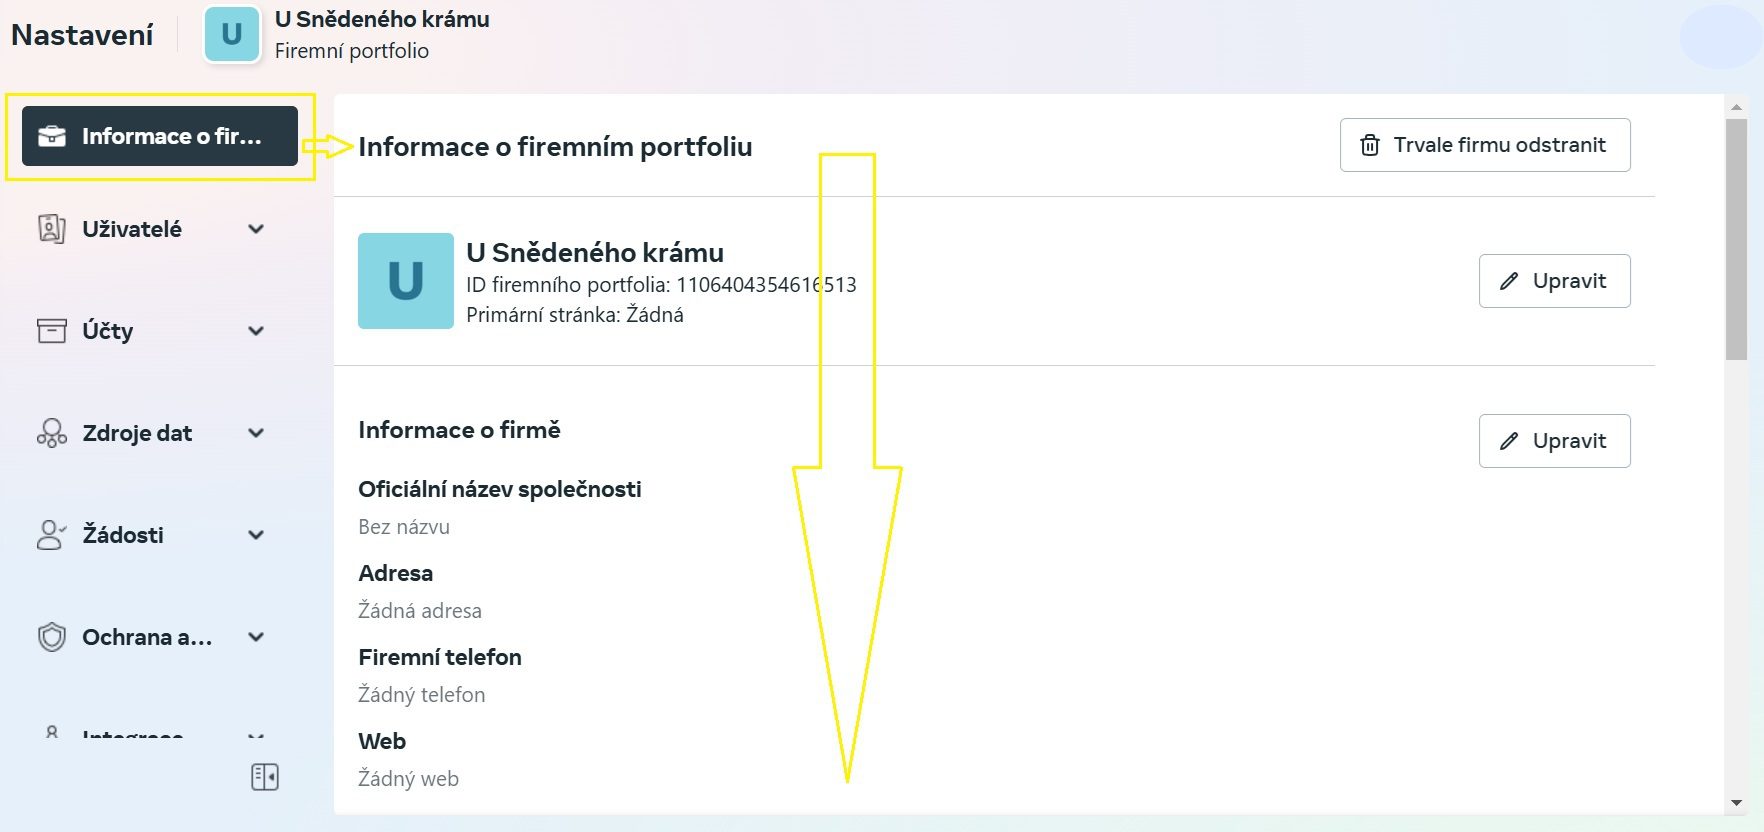Click the briefcase icon in Informace sidebar item
This screenshot has height=832, width=1764.
coord(51,136)
